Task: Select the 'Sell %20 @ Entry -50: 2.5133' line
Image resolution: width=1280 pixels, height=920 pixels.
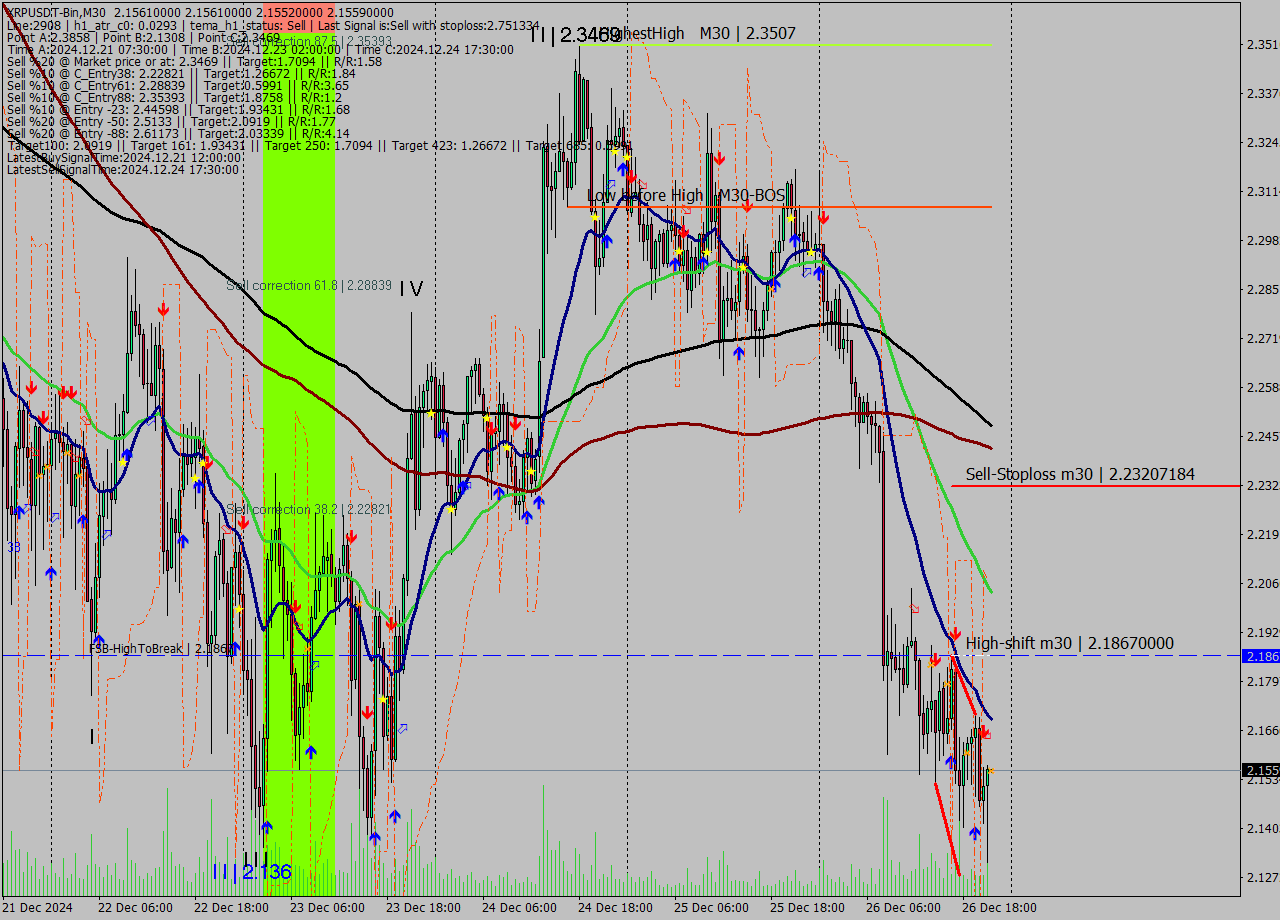Action: tap(171, 121)
